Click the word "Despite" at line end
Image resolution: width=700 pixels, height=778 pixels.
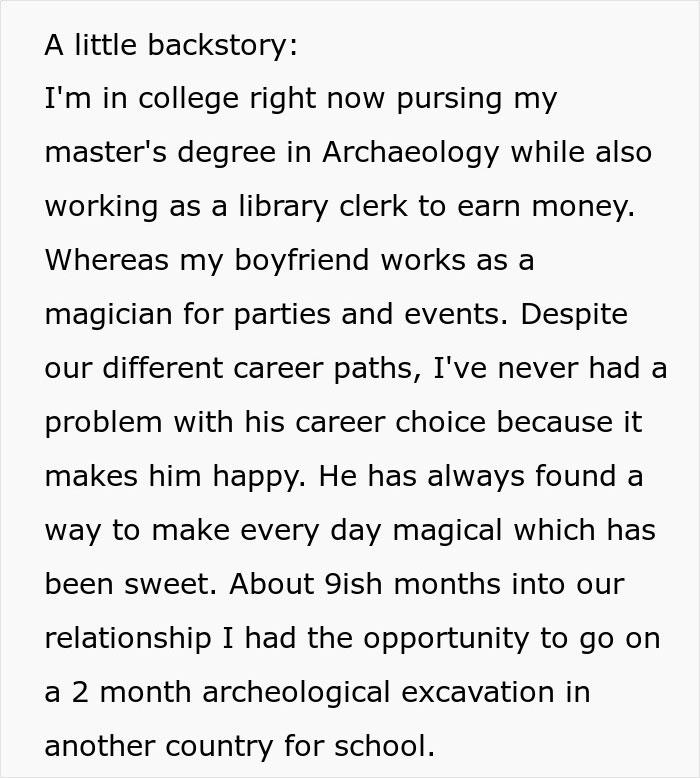(x=574, y=315)
